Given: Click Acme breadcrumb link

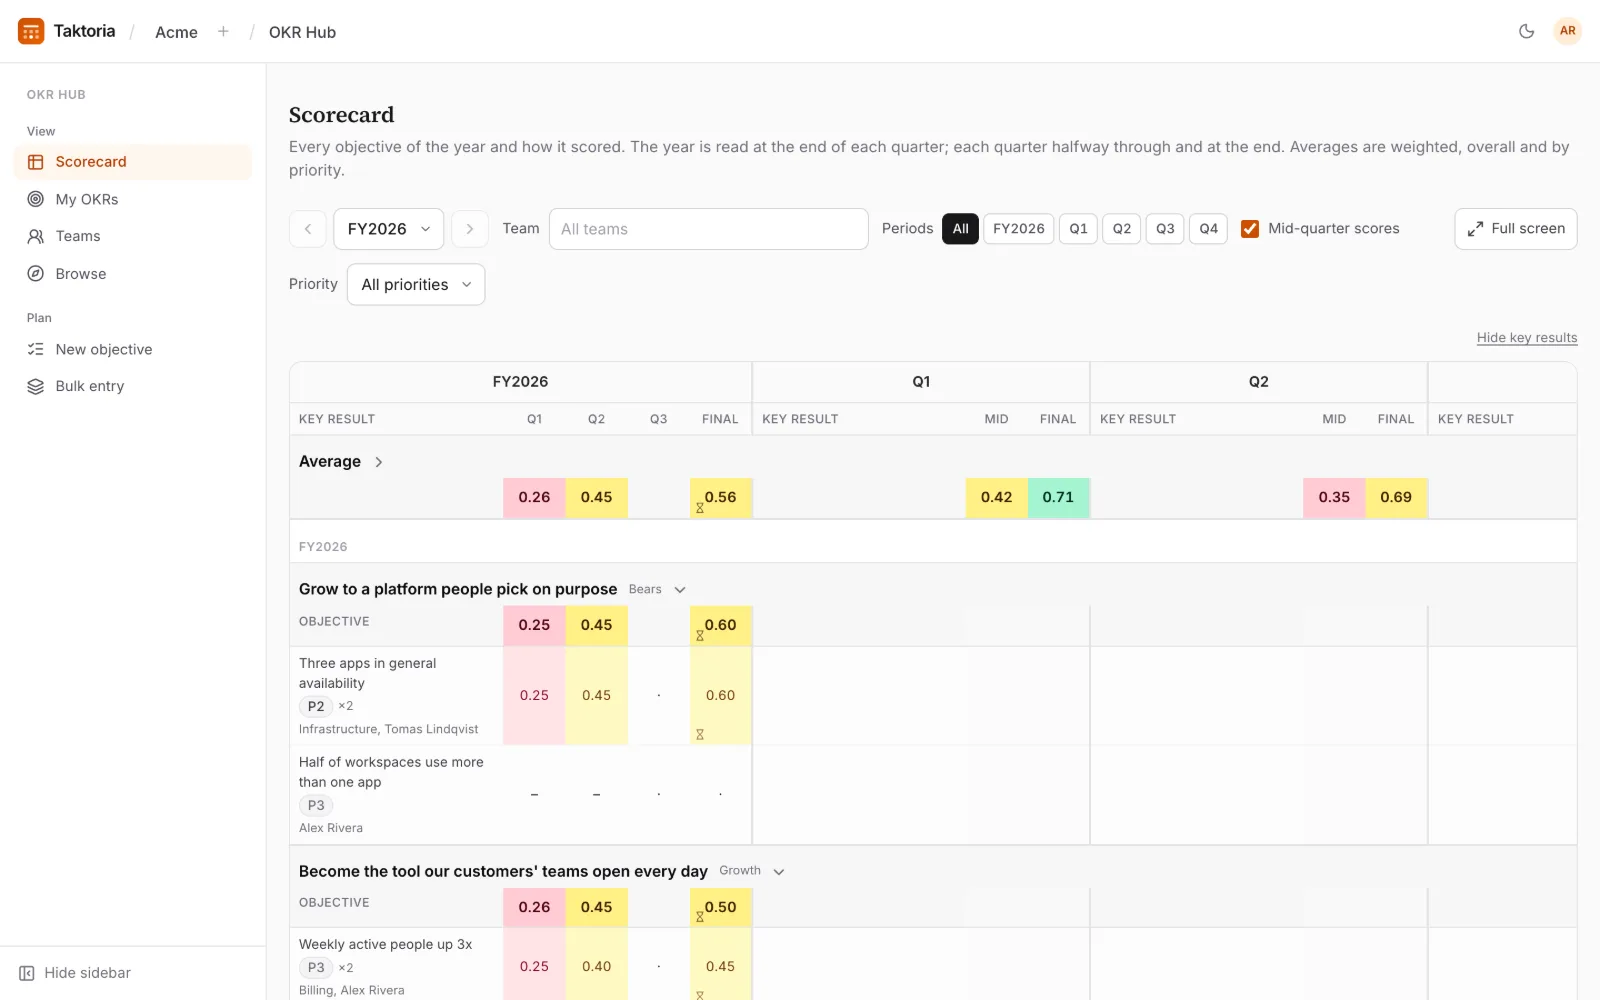Looking at the screenshot, I should coord(176,32).
